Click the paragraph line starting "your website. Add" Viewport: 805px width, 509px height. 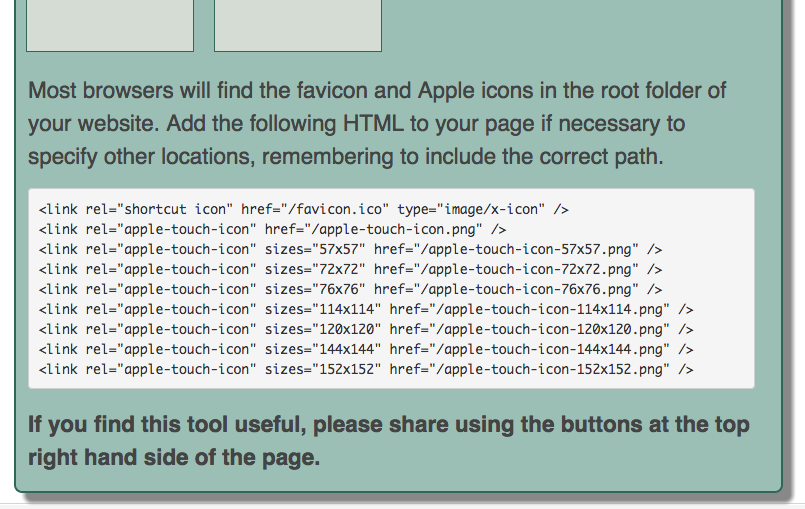click(357, 124)
